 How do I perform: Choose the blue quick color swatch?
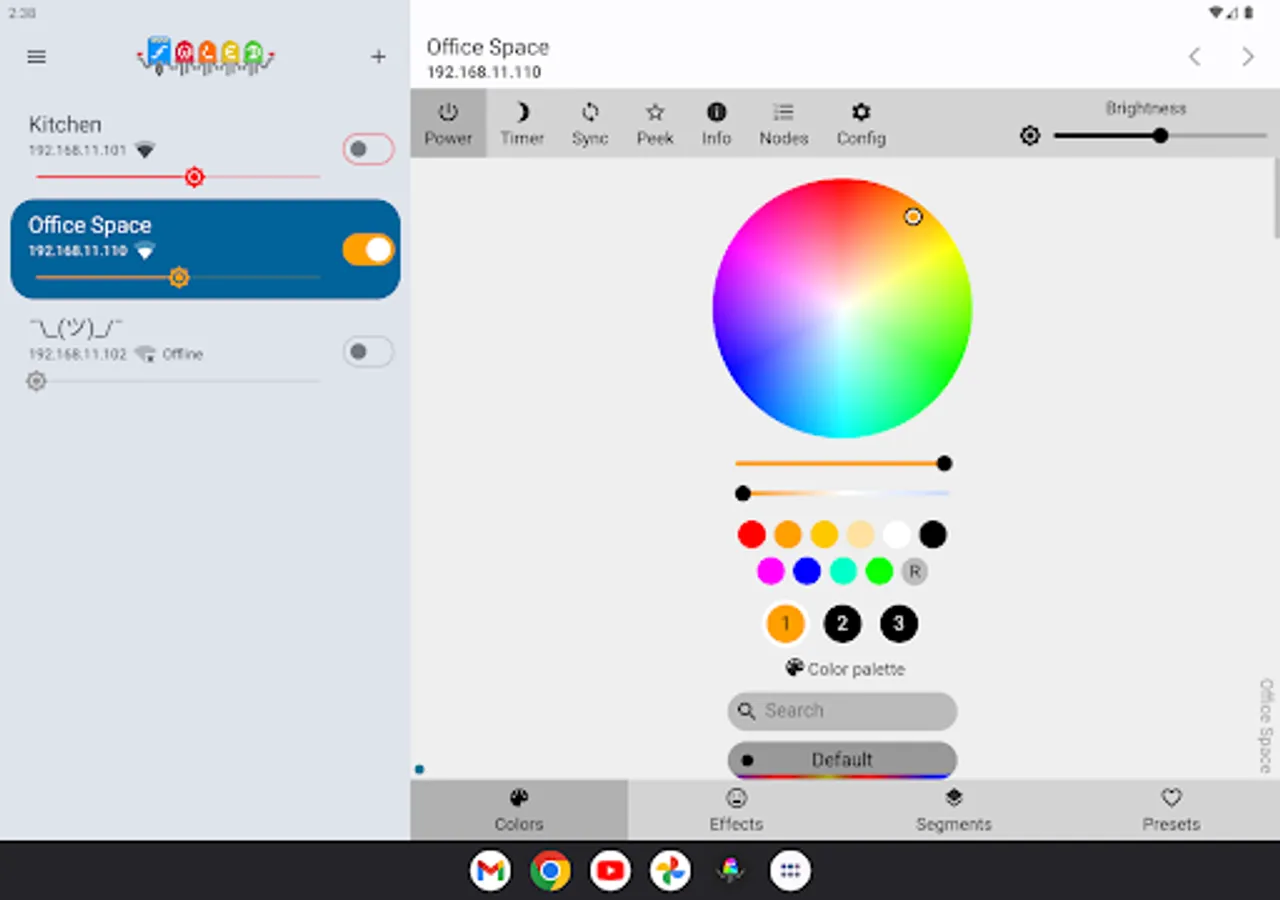coord(806,571)
